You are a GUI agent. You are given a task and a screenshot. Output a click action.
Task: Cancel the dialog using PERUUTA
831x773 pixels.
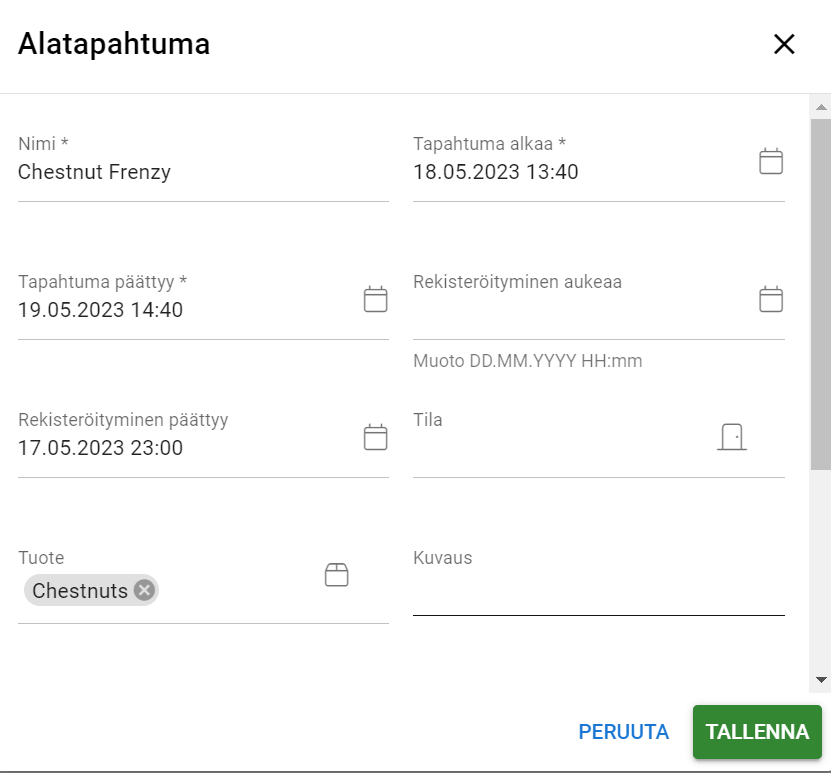tap(623, 731)
